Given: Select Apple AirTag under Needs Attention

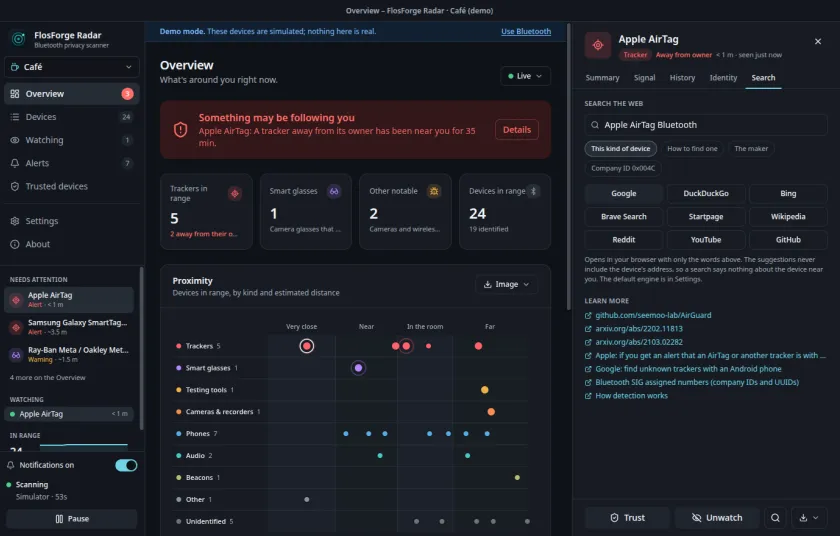Looking at the screenshot, I should point(69,300).
